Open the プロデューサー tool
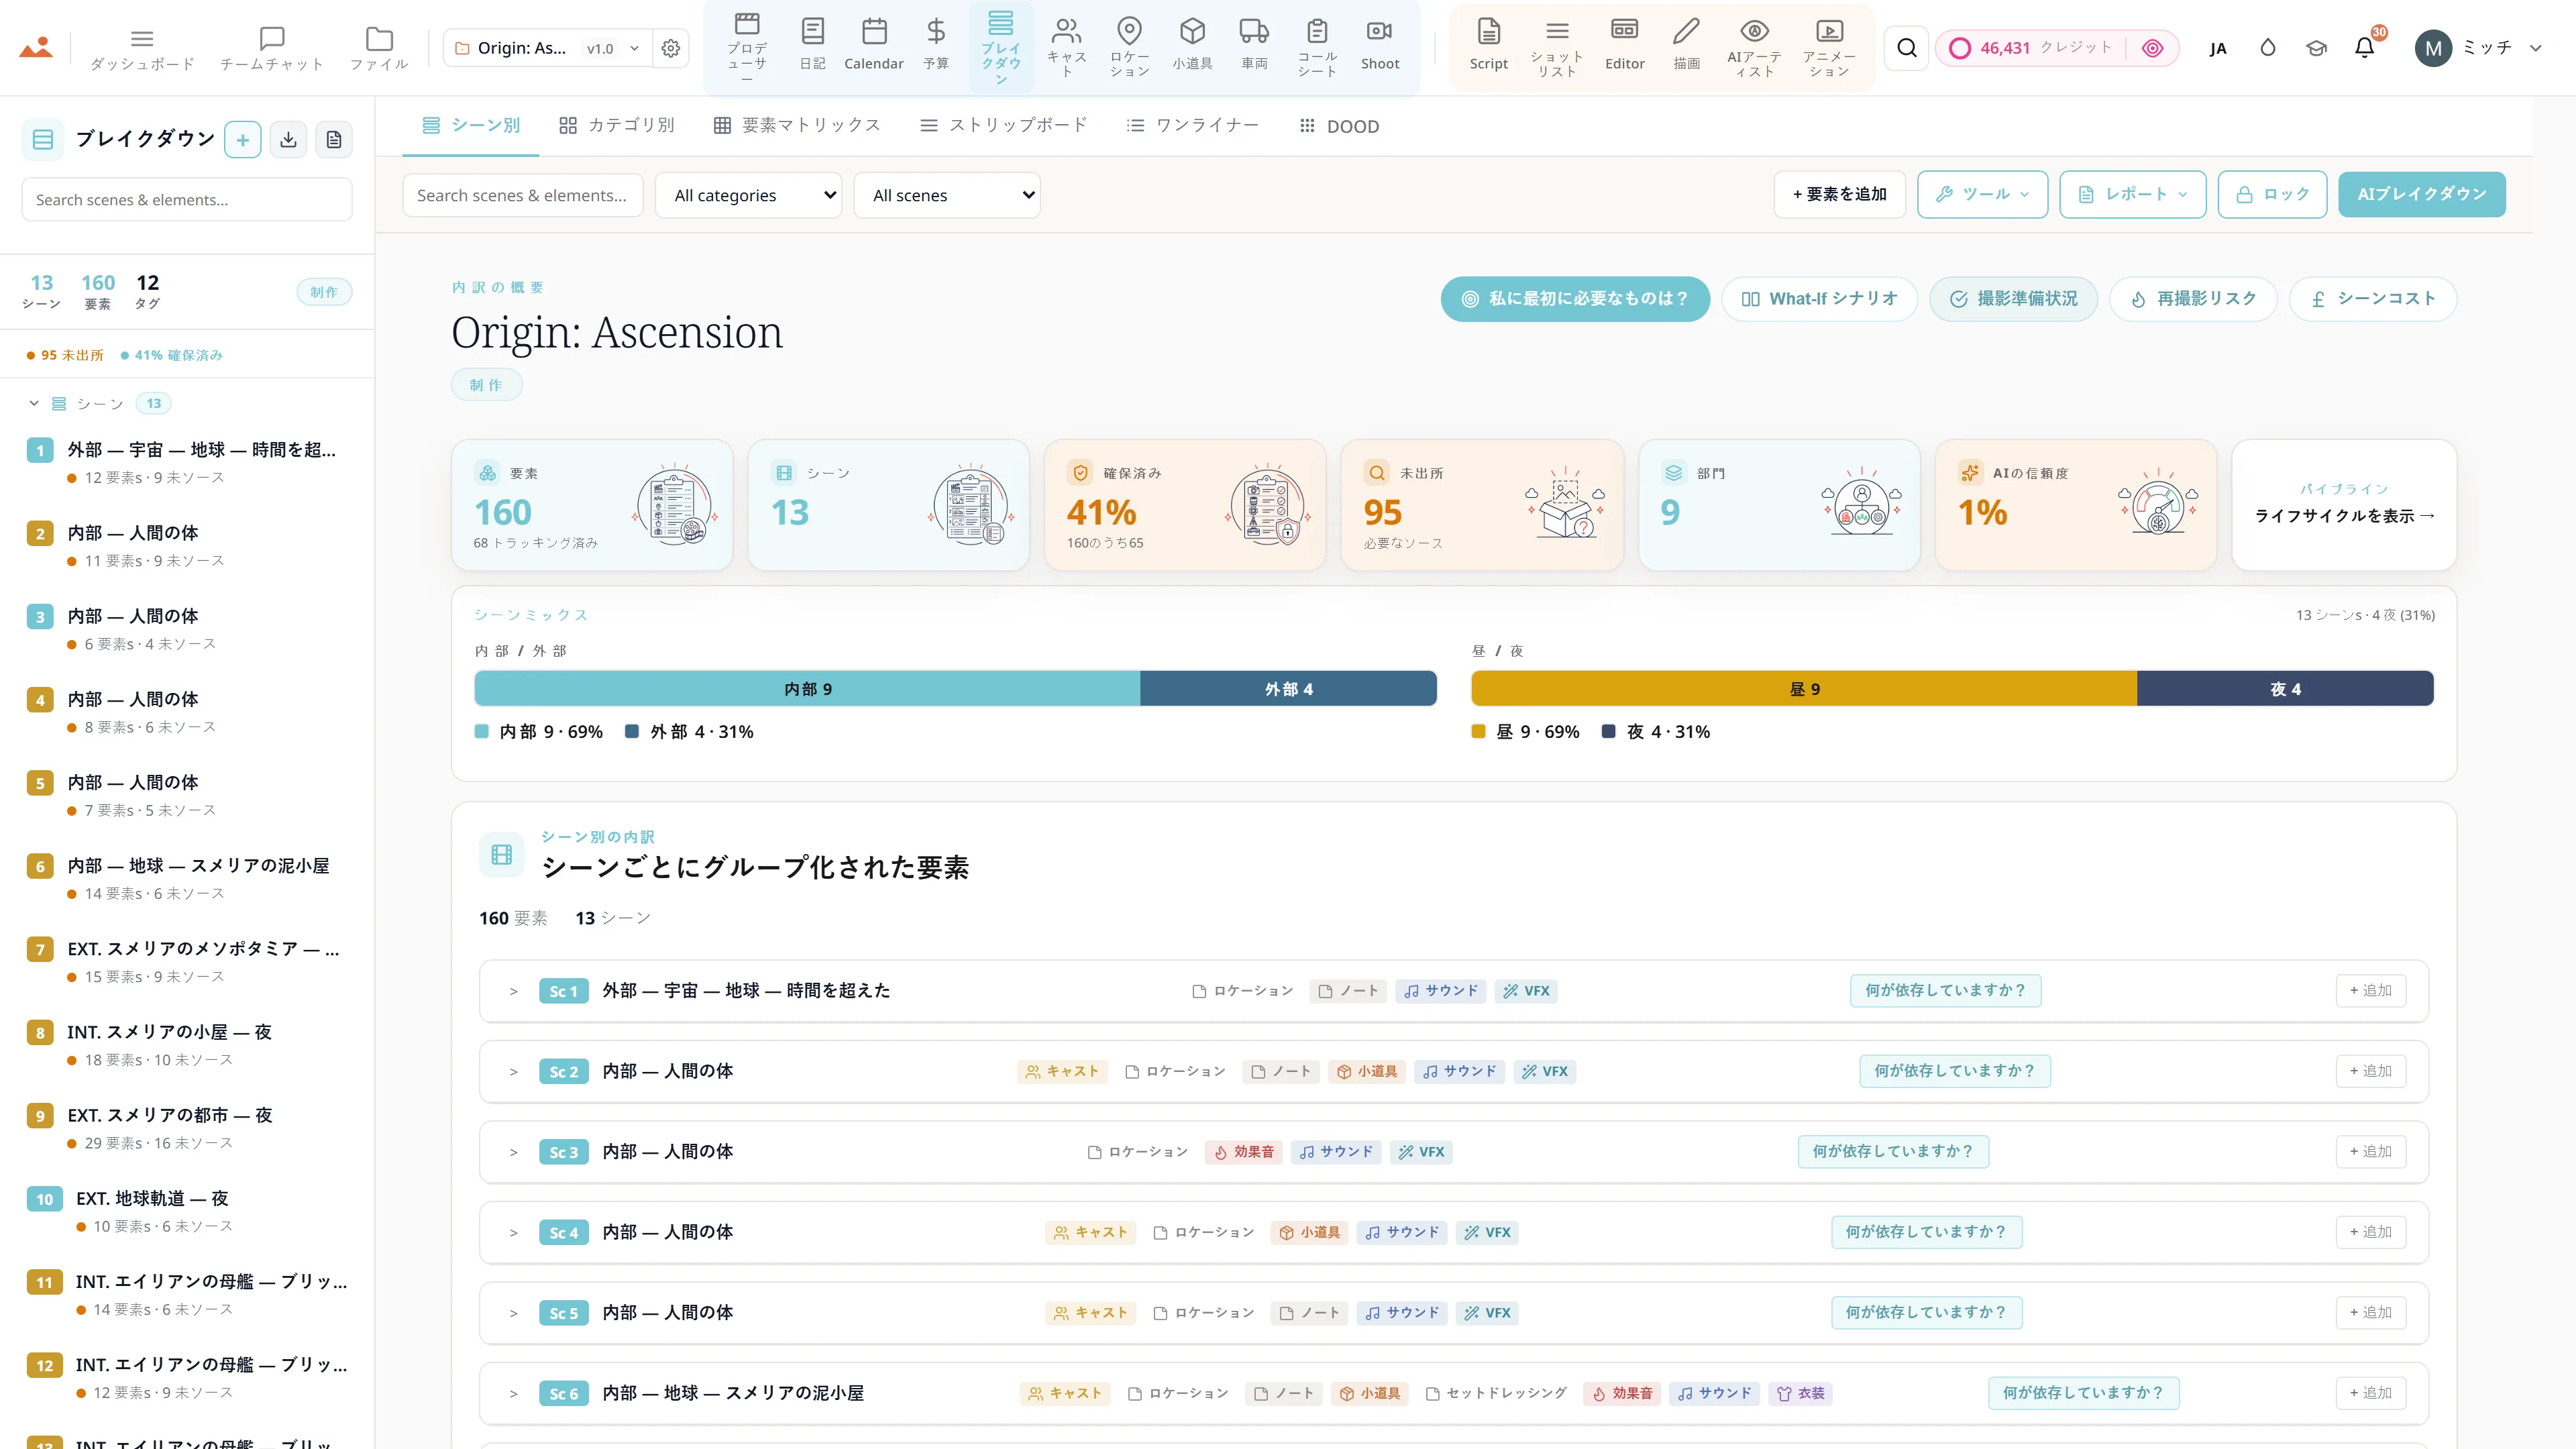The height and width of the screenshot is (1449, 2576). (747, 47)
